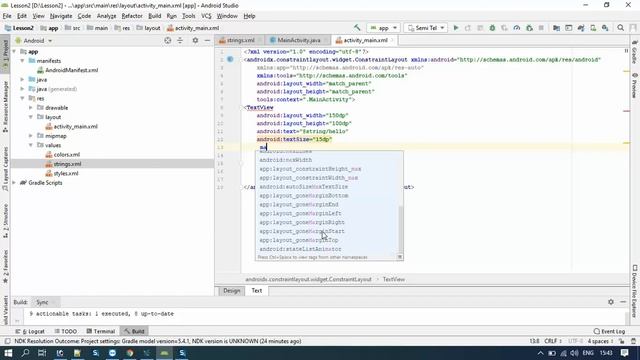
Task: Open the File menu
Action: [7, 16]
